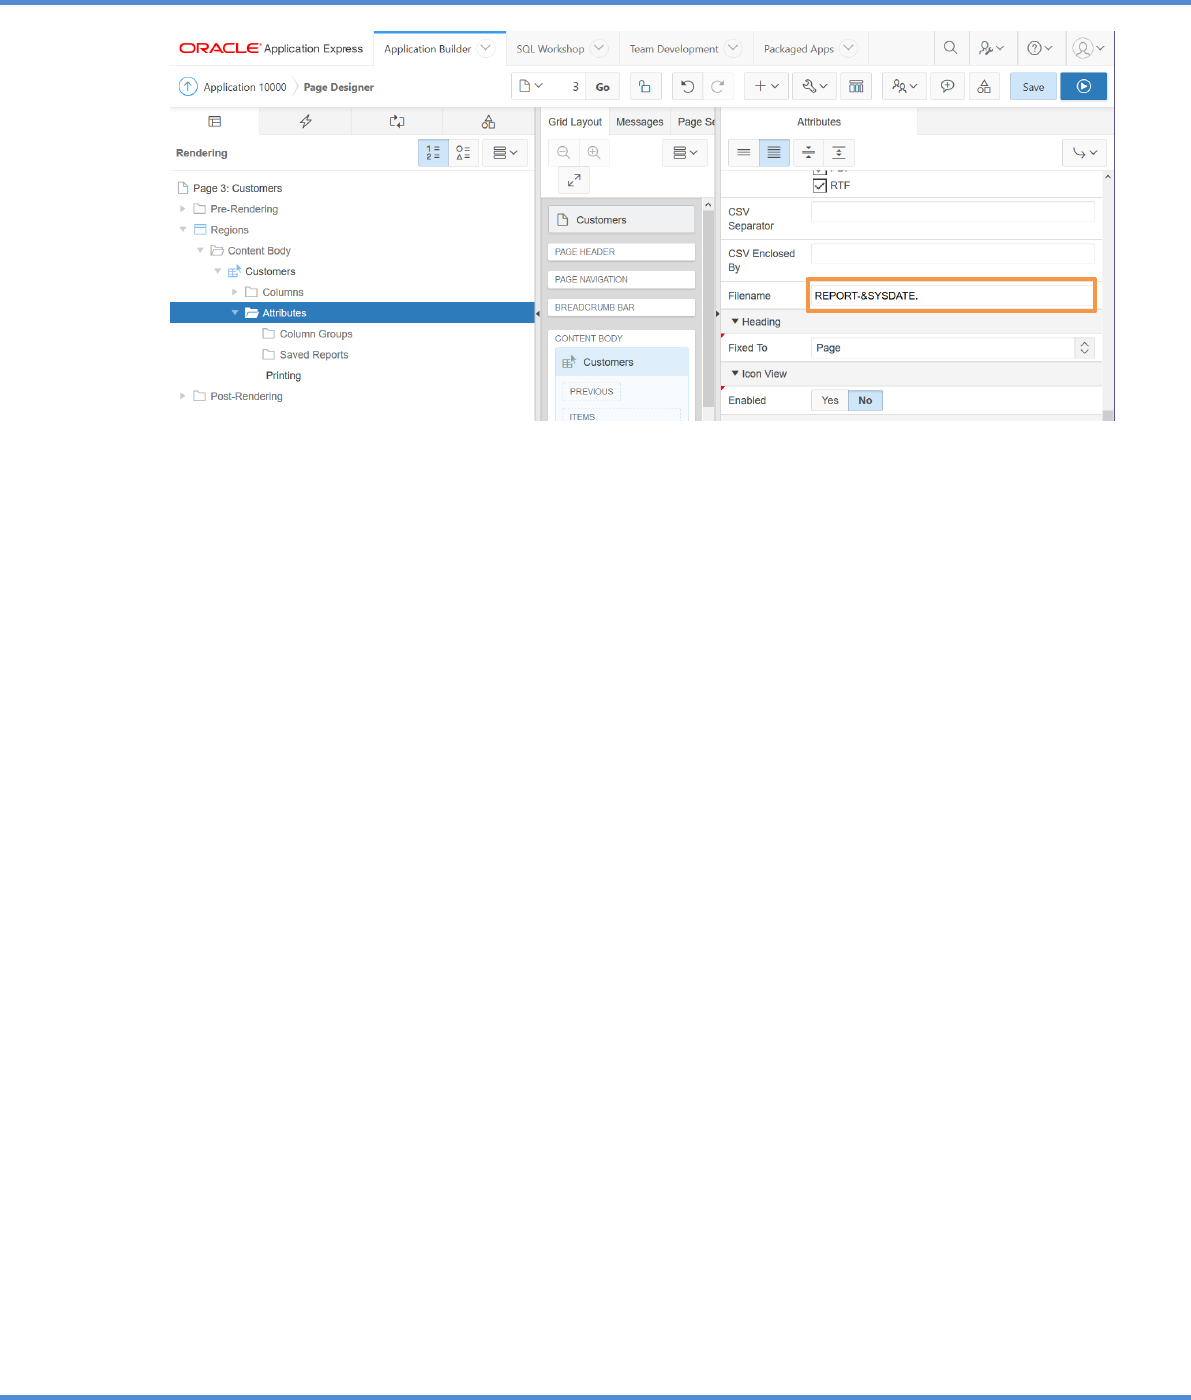Switch to the Processing arrows tab
1191x1400 pixels.
pyautogui.click(x=397, y=121)
